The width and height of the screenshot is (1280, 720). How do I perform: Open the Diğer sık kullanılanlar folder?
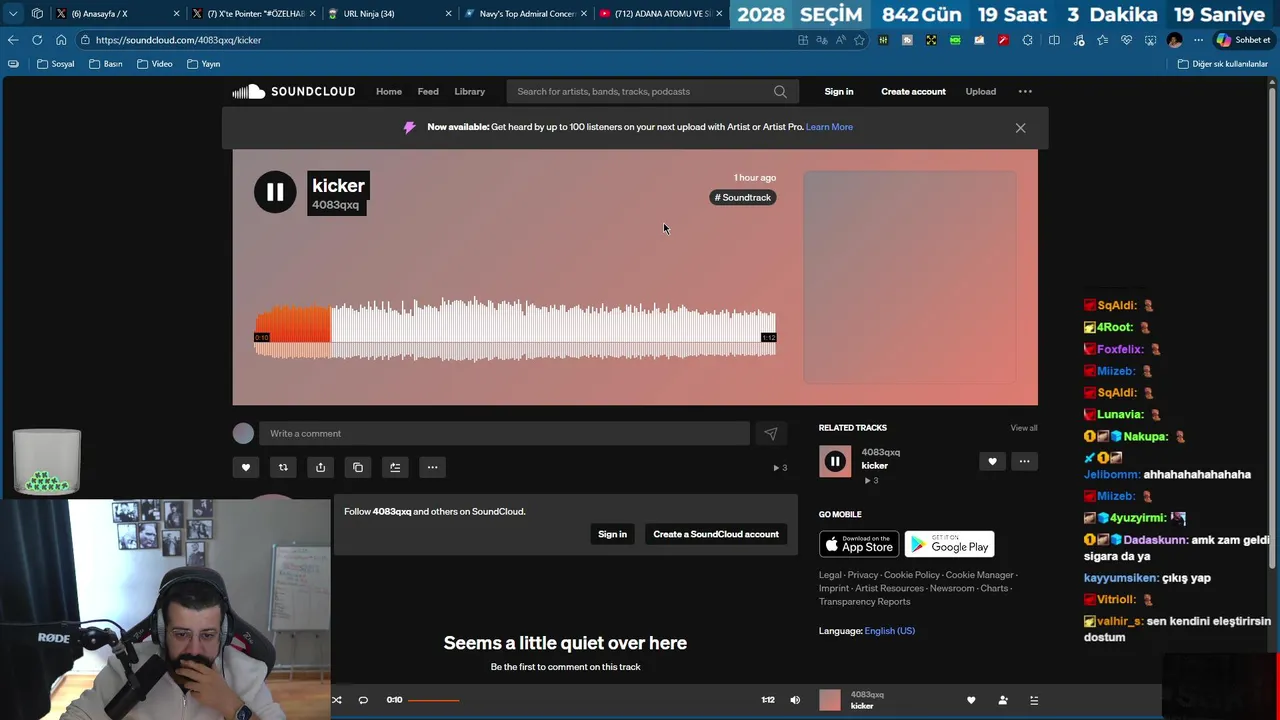tap(1223, 64)
